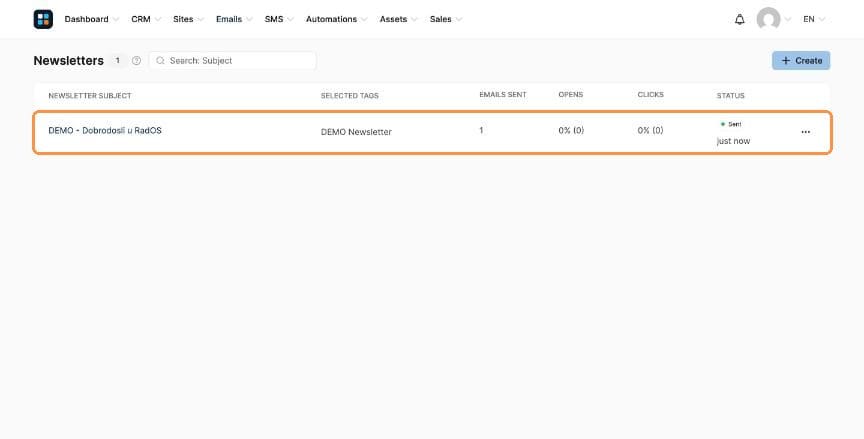864x439 pixels.
Task: Open the three-dot row actions menu
Action: (806, 132)
